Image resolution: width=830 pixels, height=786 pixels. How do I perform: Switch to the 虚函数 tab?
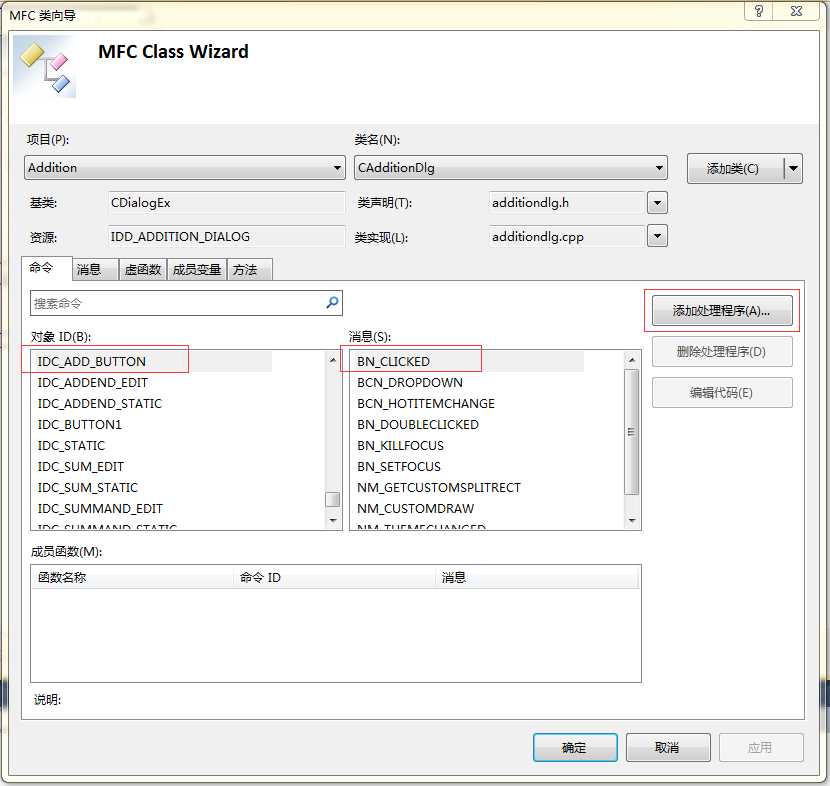tap(143, 269)
